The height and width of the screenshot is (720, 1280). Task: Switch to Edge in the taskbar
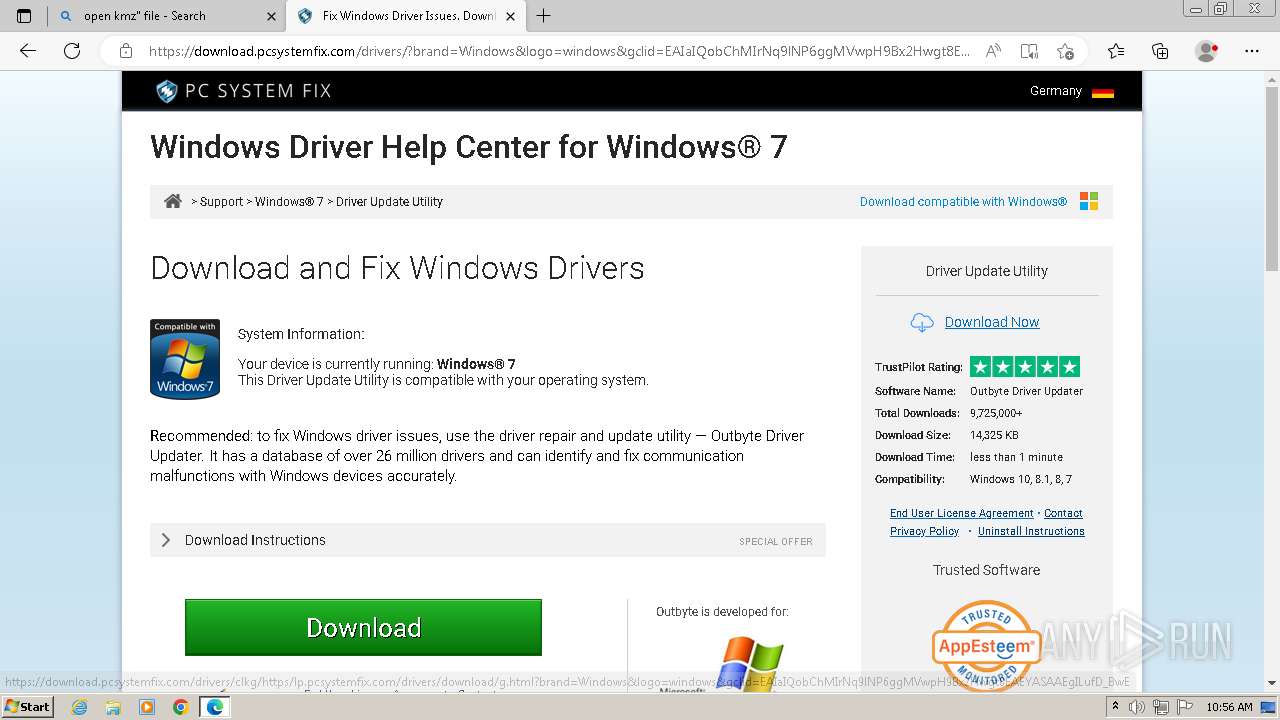pyautogui.click(x=215, y=707)
